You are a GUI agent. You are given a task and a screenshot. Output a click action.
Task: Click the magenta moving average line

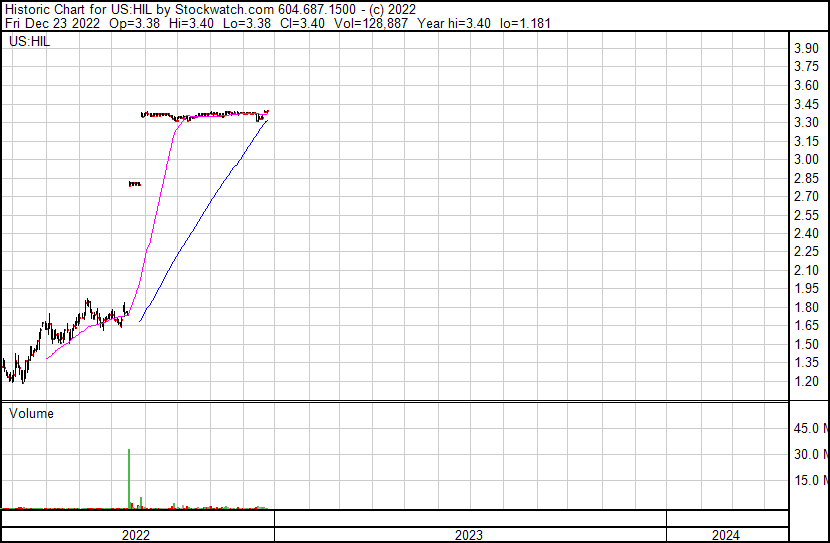160,200
